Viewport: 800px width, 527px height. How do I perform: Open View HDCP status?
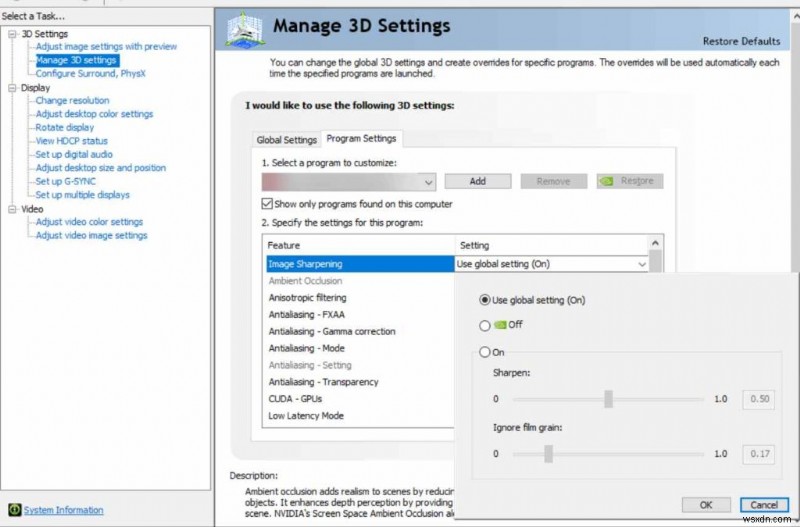pyautogui.click(x=71, y=141)
